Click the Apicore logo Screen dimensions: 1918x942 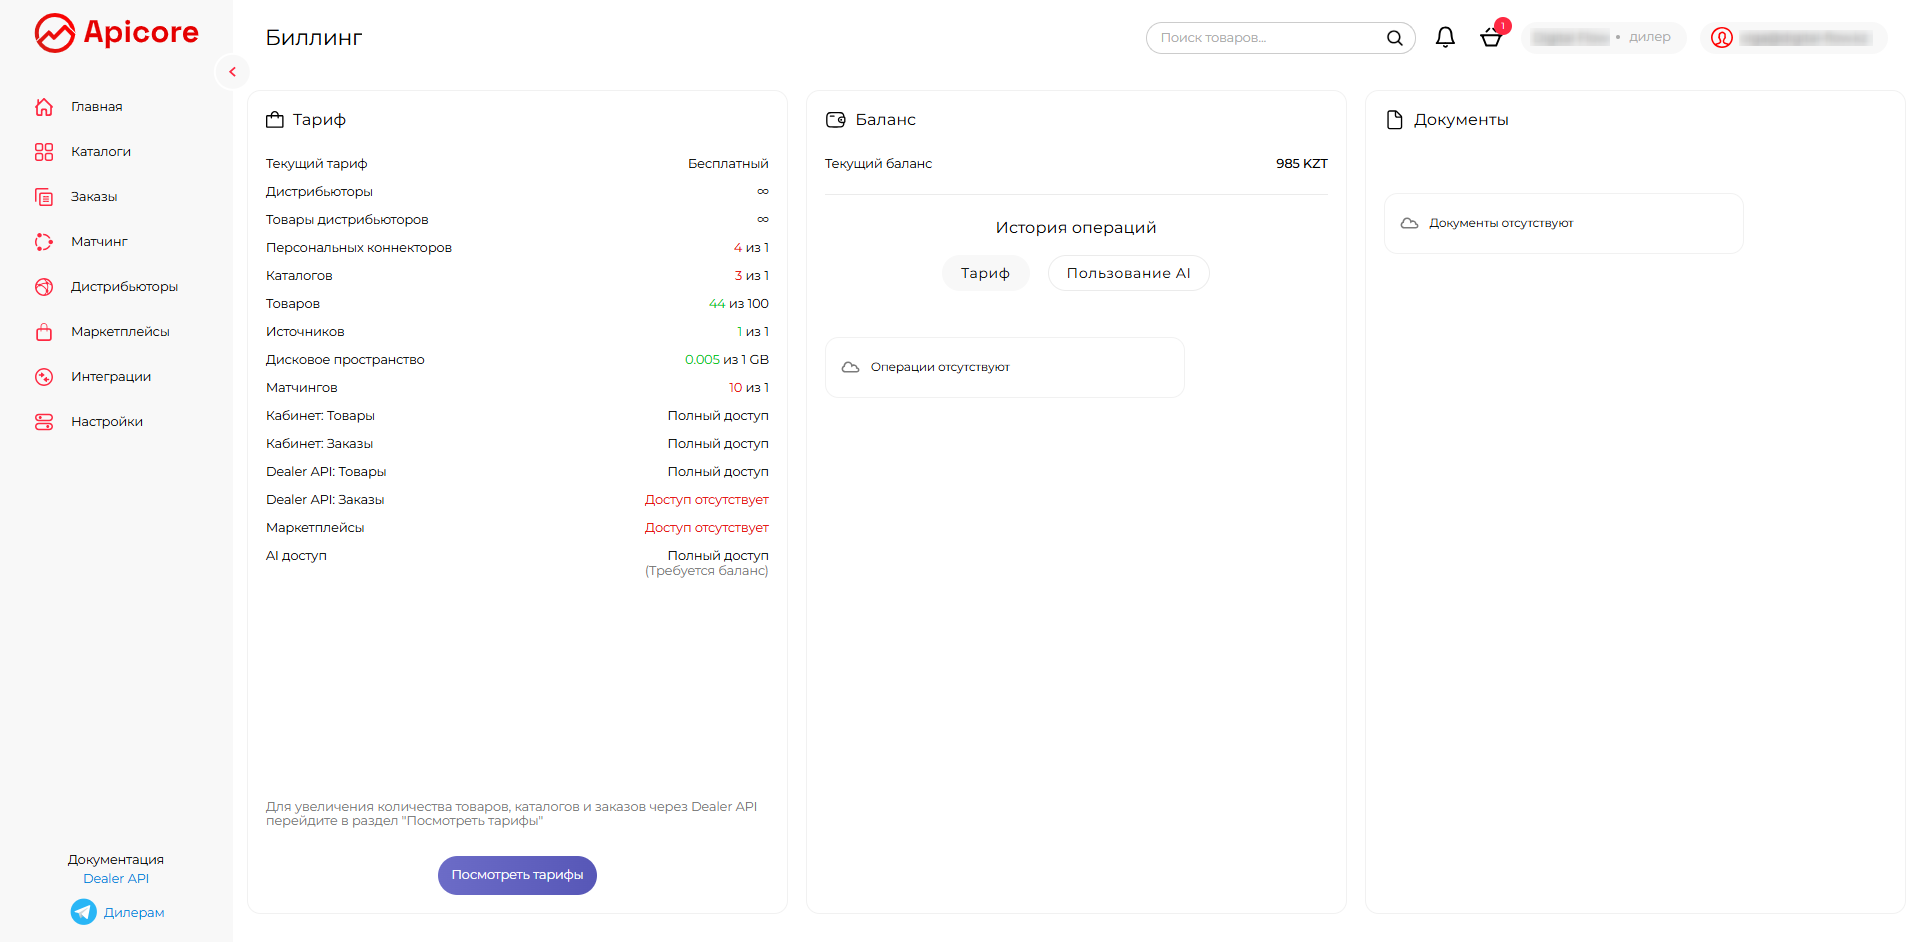[x=117, y=33]
